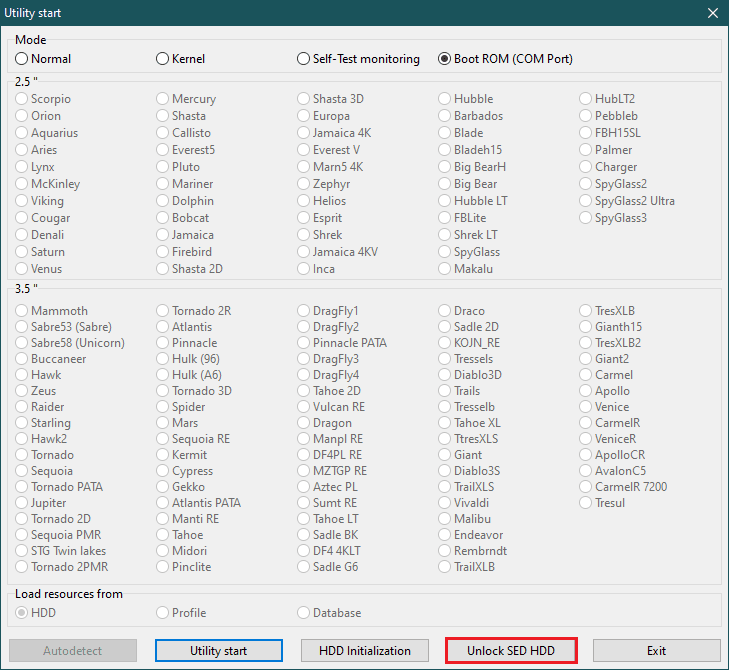This screenshot has height=670, width=729.
Task: Select Database as resource source
Action: pos(304,613)
